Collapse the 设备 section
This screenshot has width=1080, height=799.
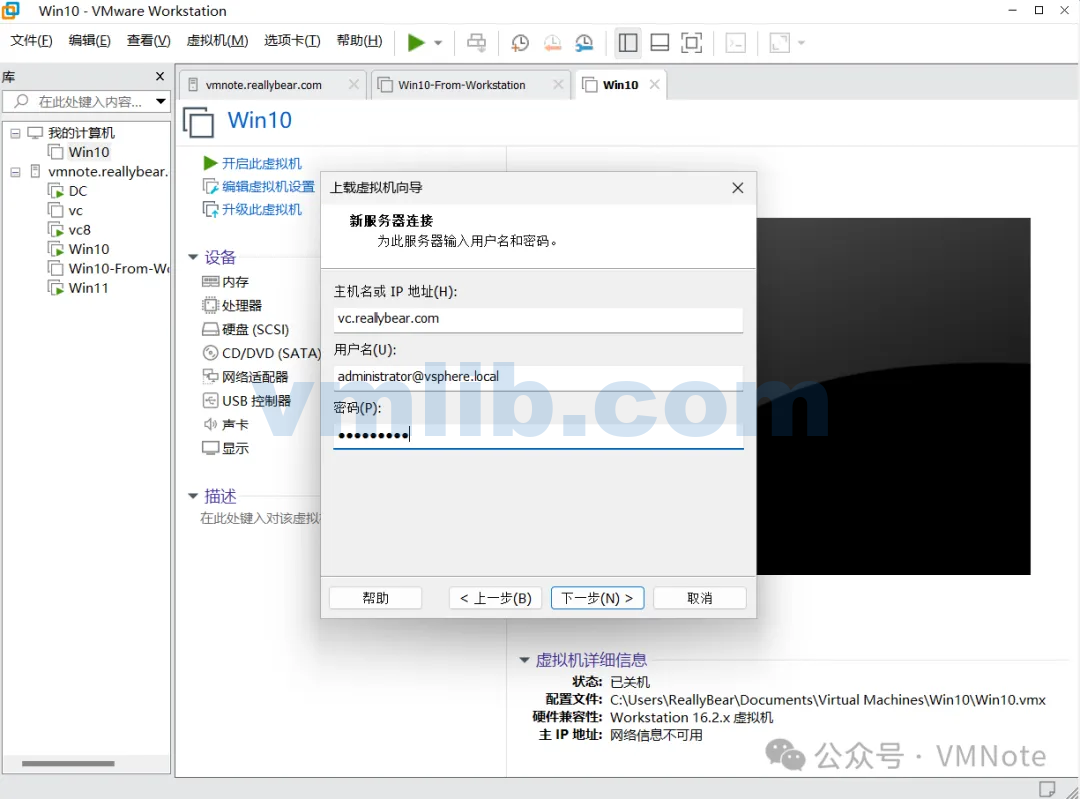click(x=193, y=257)
